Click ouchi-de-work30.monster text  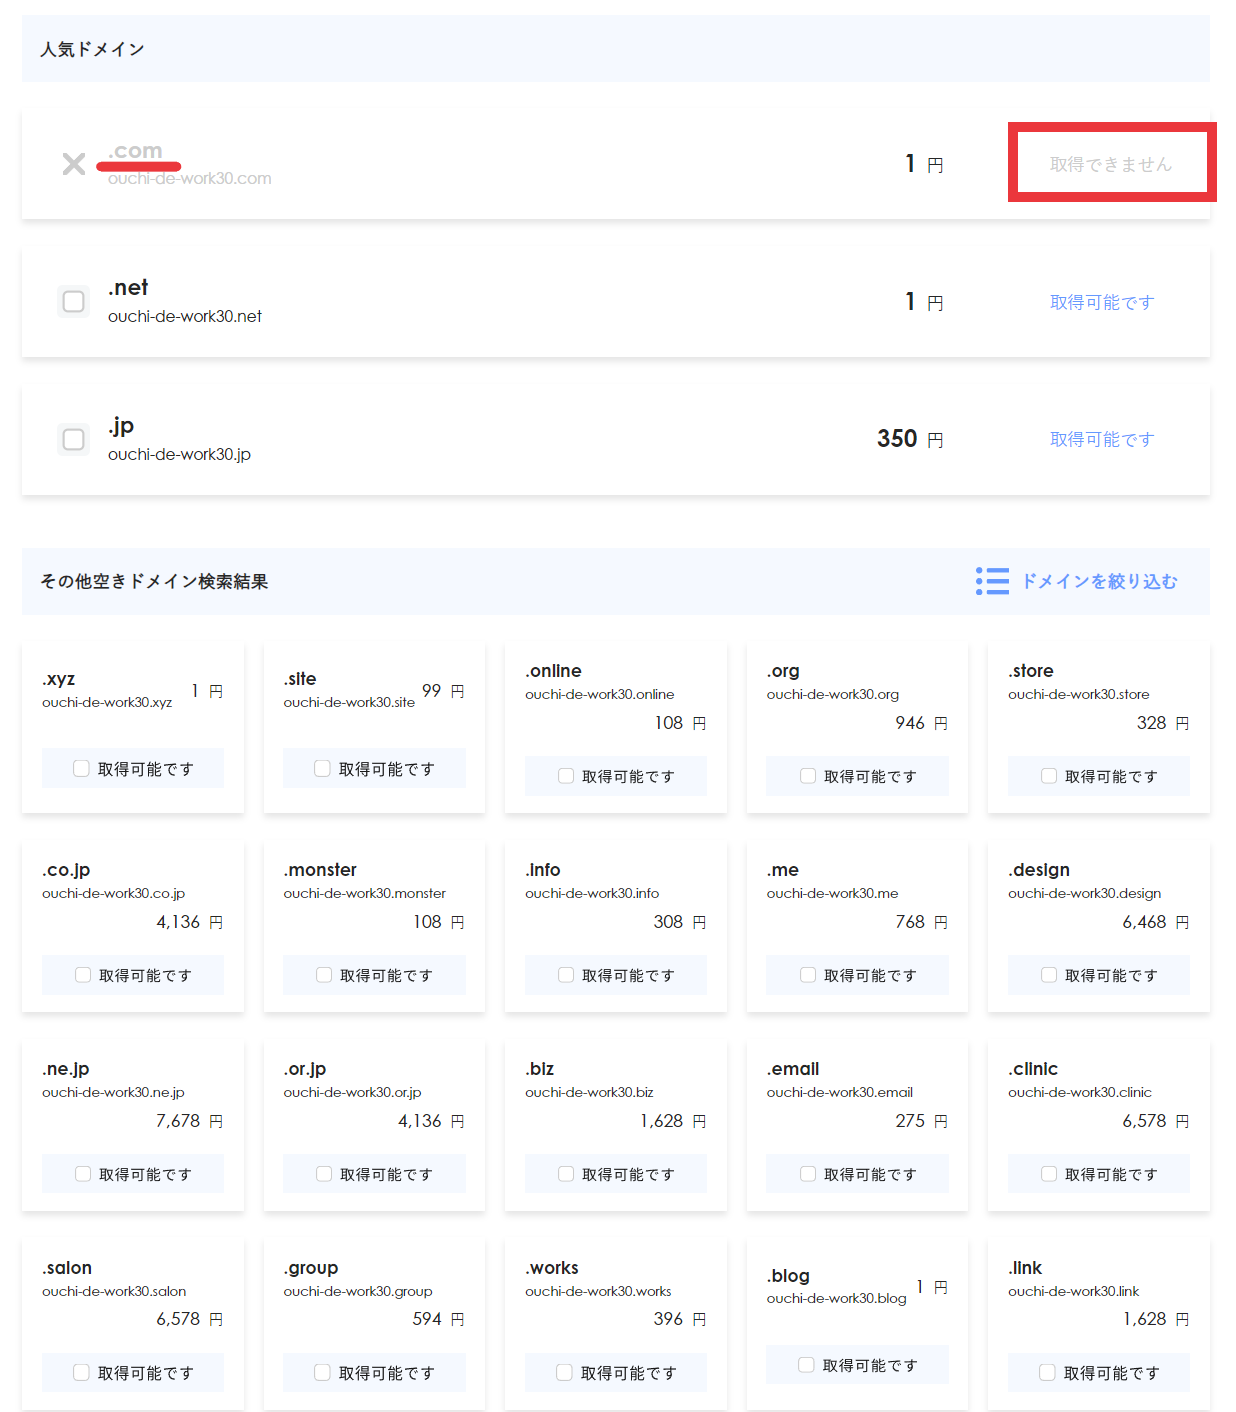[x=365, y=893]
